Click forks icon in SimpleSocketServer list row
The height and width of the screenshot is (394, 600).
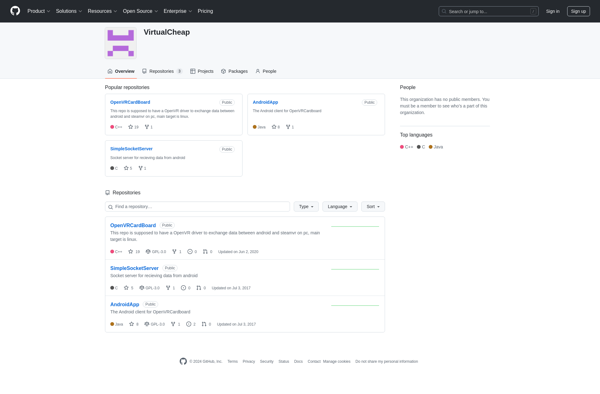click(168, 288)
